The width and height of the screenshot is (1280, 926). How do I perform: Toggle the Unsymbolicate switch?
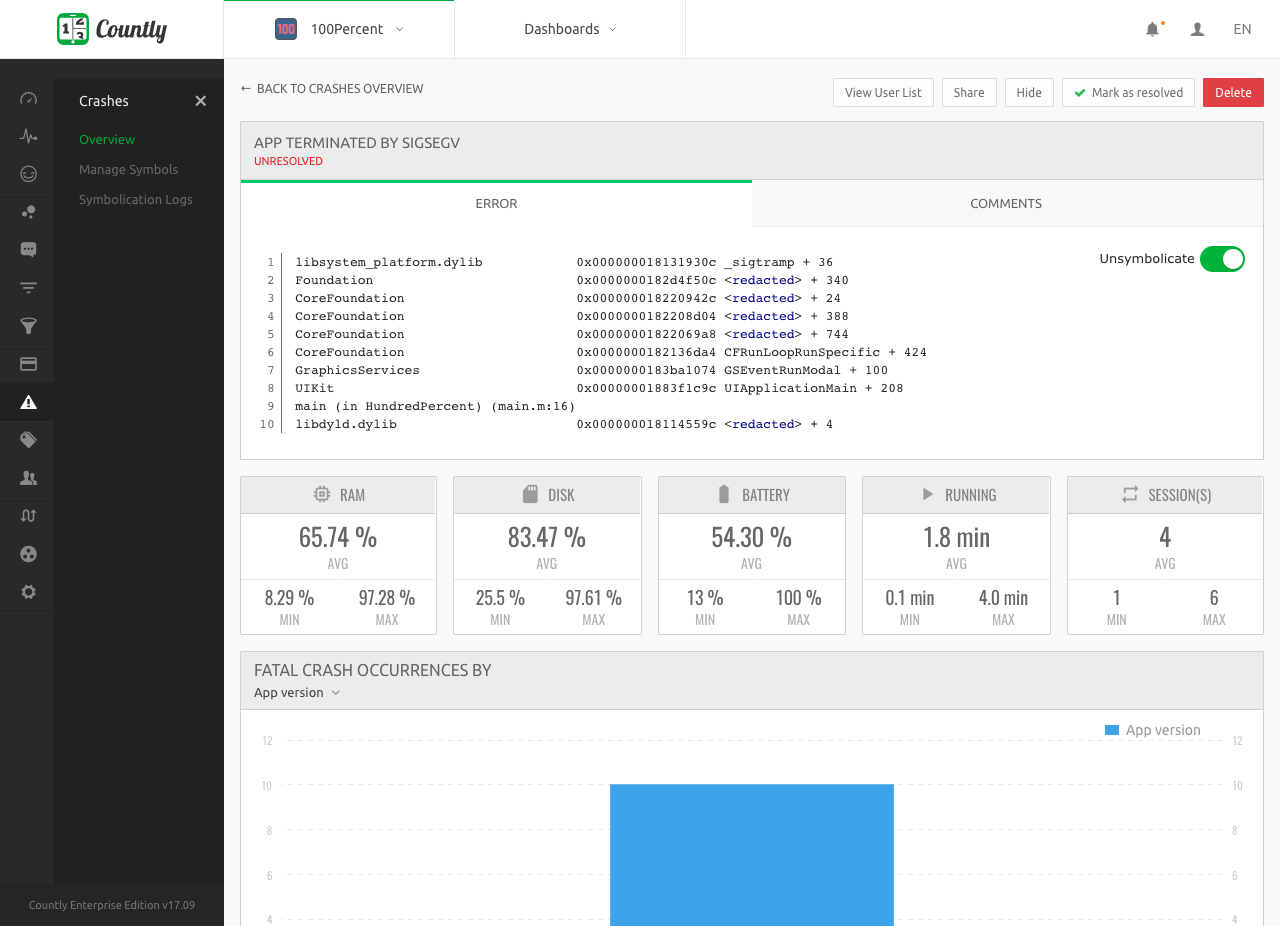coord(1222,259)
